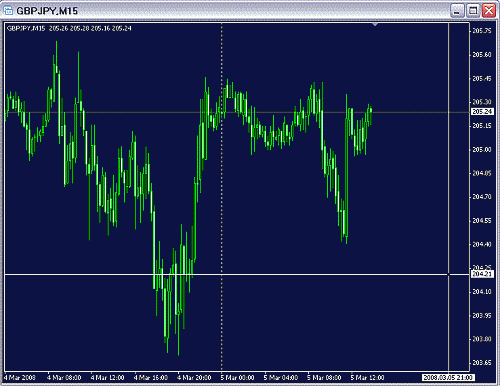The image size is (500, 386).
Task: Click the '4 Mar 16:00' time axis label
Action: click(x=151, y=378)
